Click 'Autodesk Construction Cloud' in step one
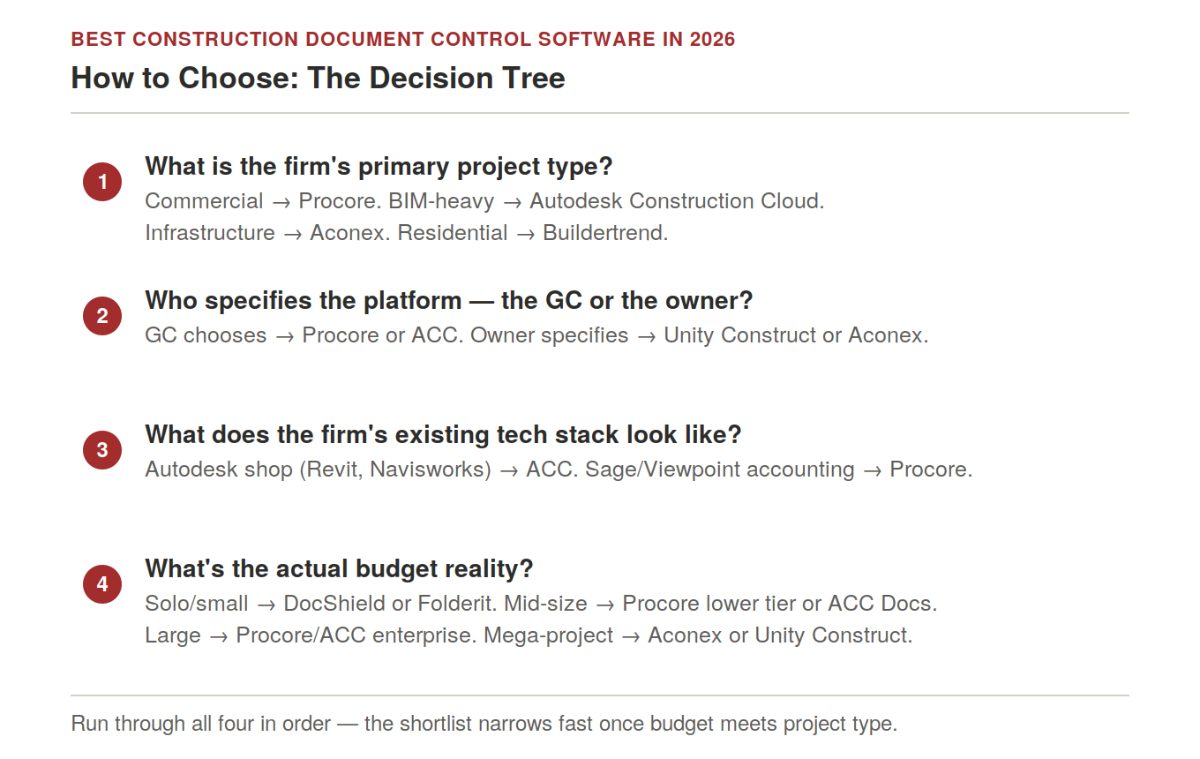This screenshot has height=759, width=1200. pos(675,201)
